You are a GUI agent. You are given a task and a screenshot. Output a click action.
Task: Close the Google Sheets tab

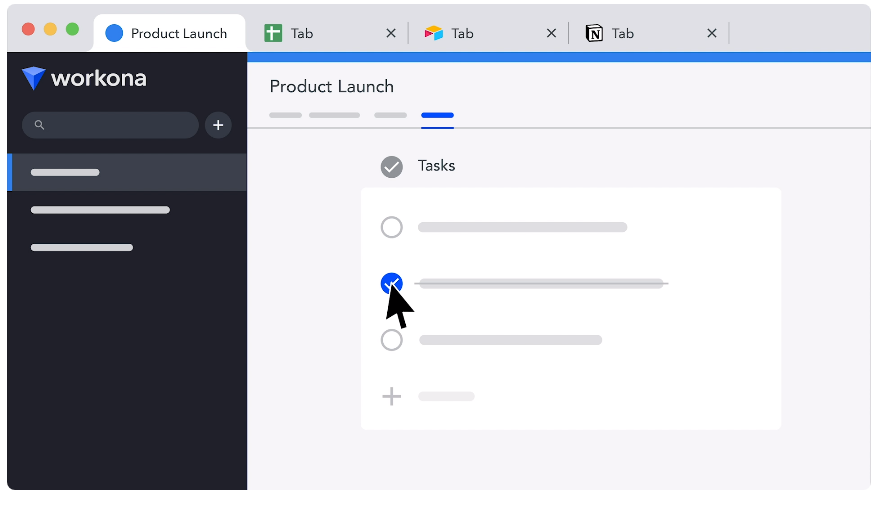pos(391,34)
